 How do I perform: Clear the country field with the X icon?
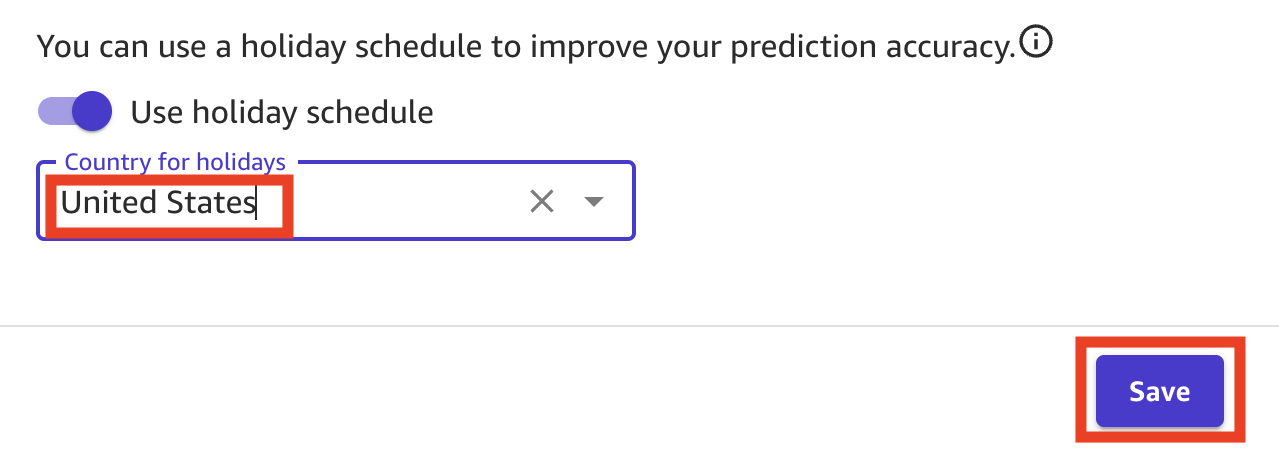541,202
